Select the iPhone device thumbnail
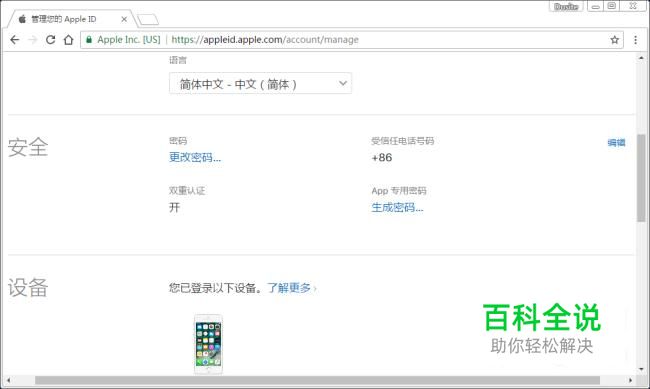This screenshot has width=650, height=389. click(x=209, y=344)
